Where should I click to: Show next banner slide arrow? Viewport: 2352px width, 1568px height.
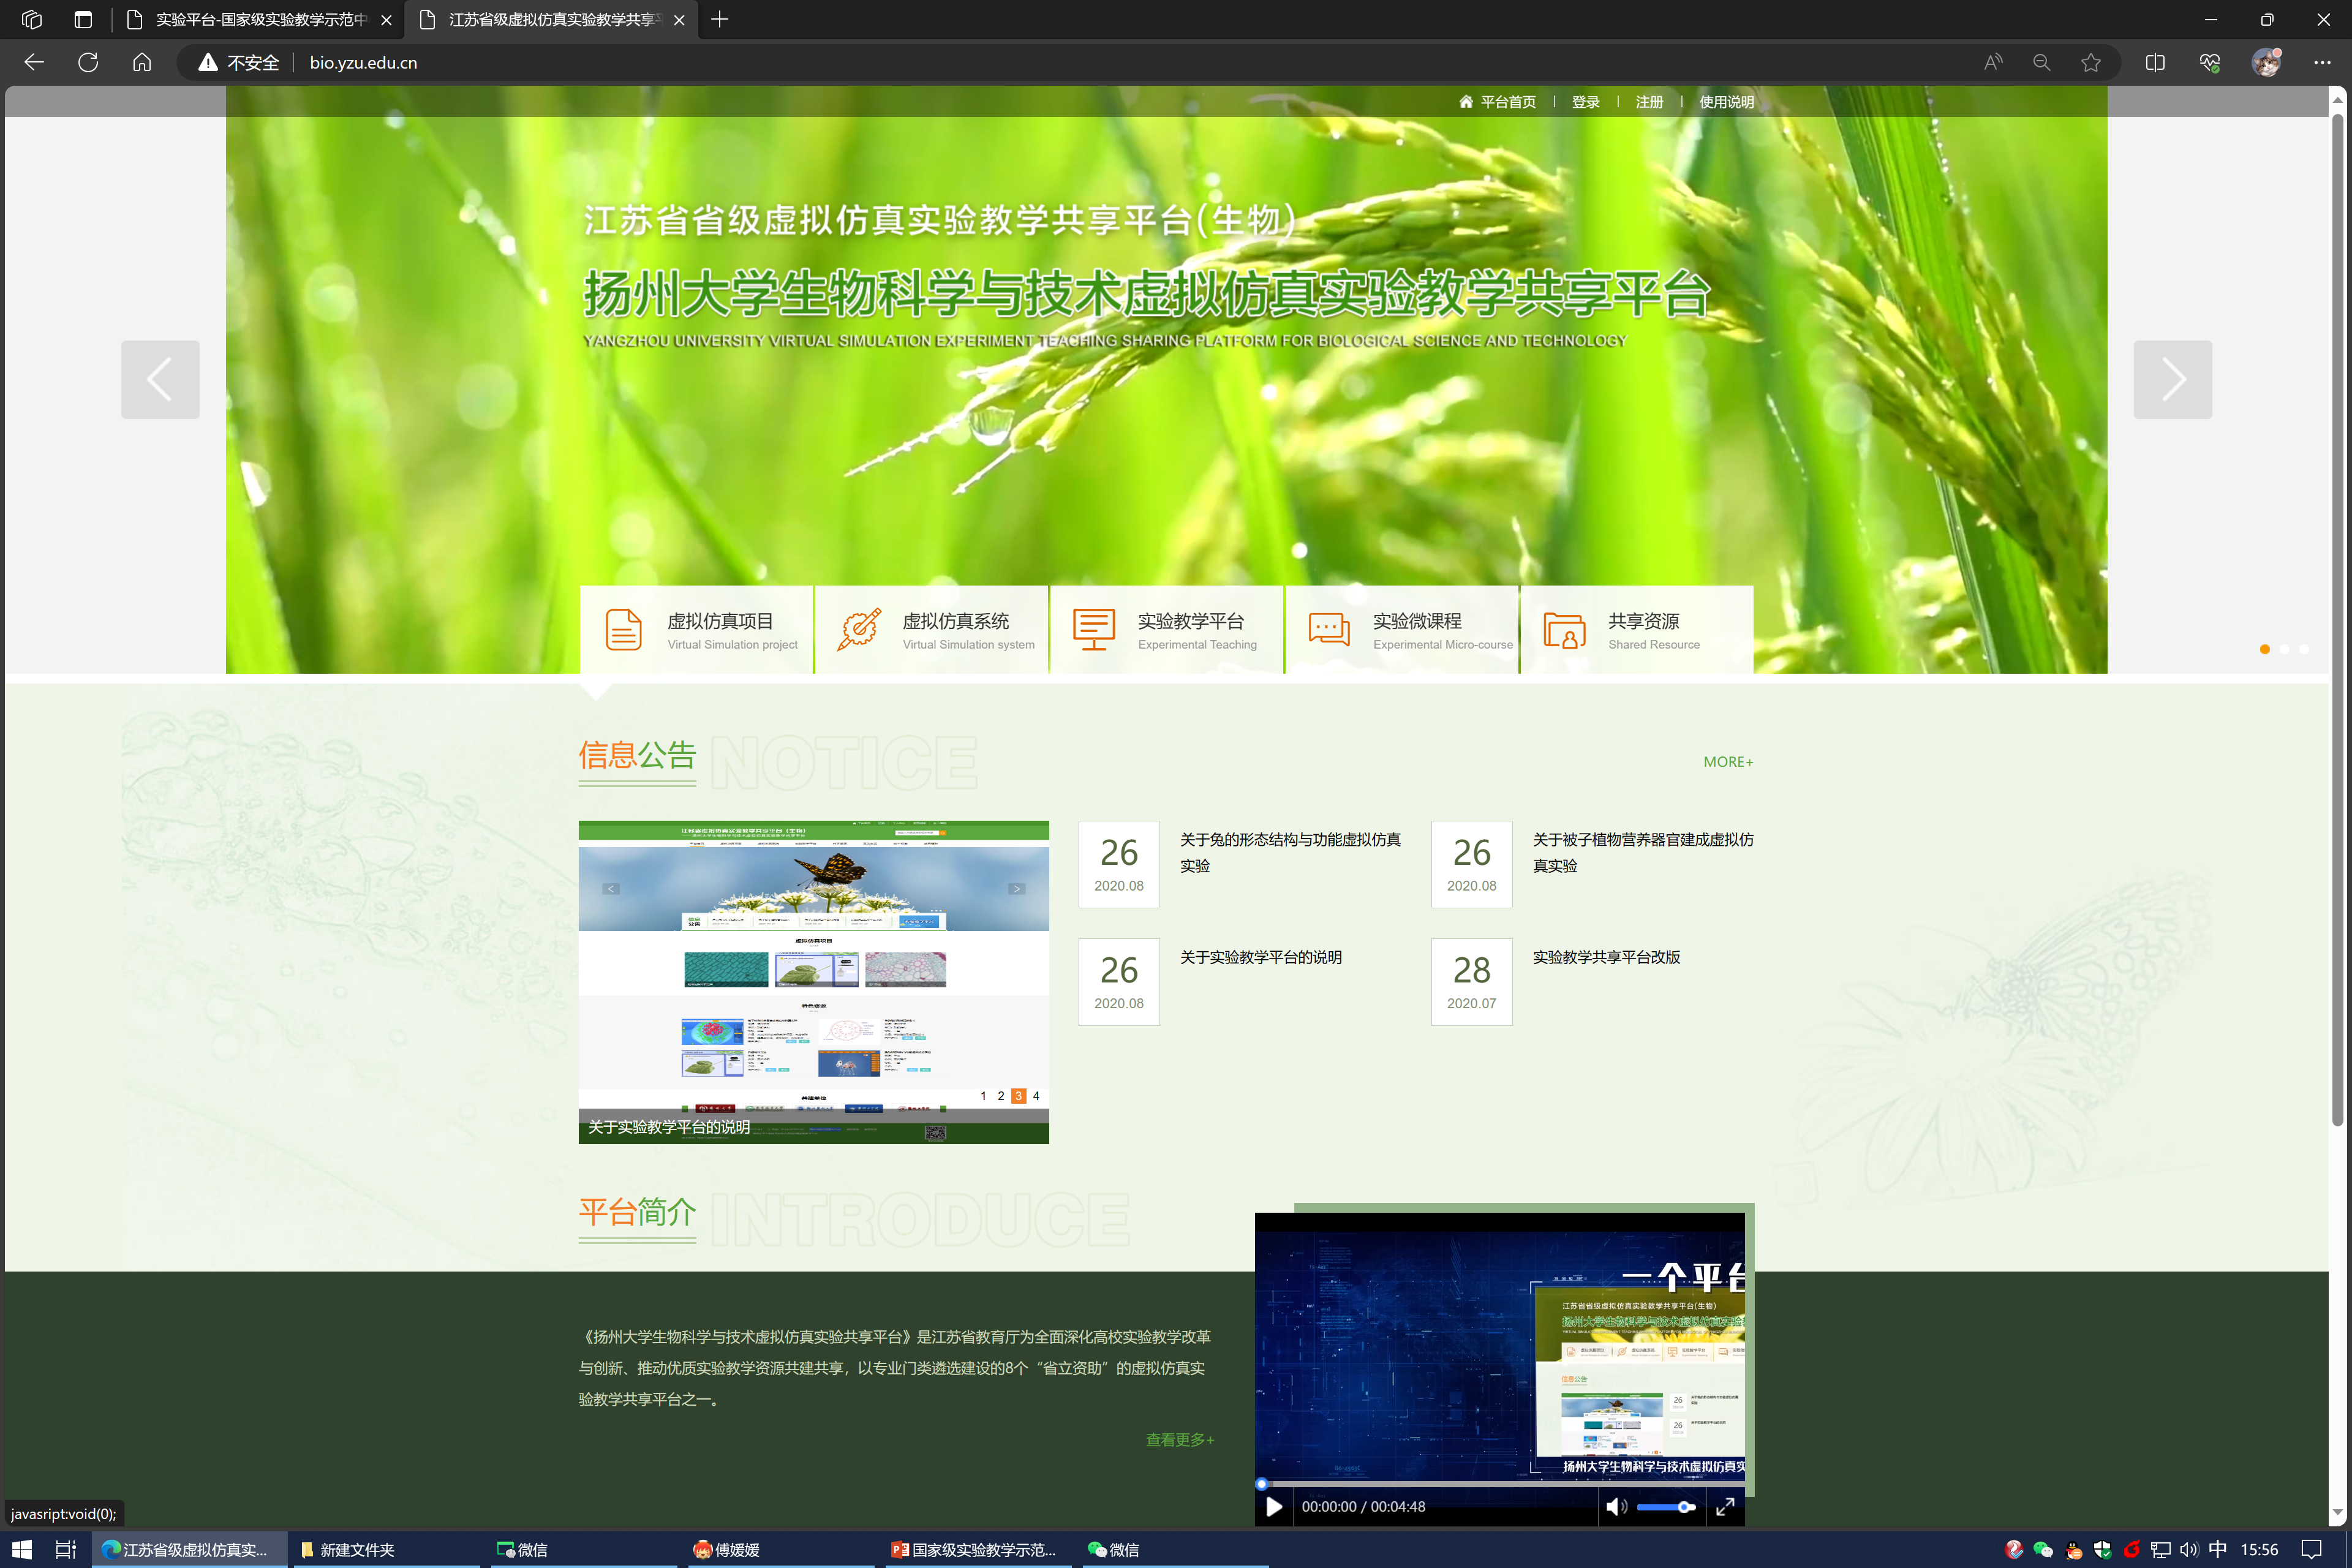click(2172, 379)
